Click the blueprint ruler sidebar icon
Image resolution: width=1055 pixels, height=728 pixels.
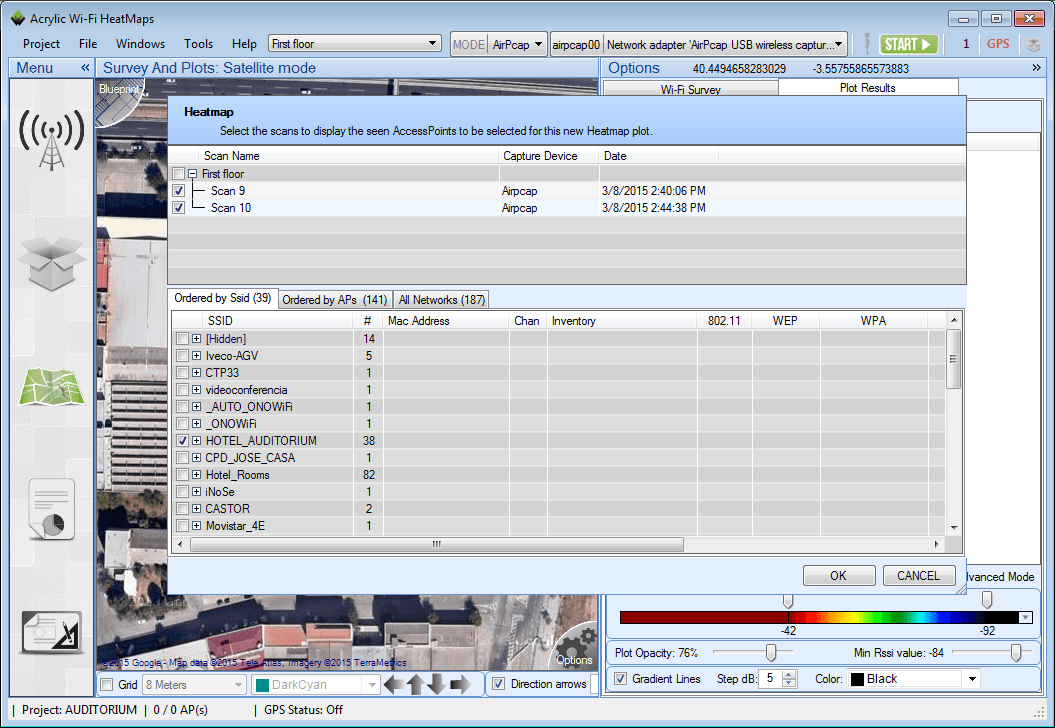coord(52,634)
